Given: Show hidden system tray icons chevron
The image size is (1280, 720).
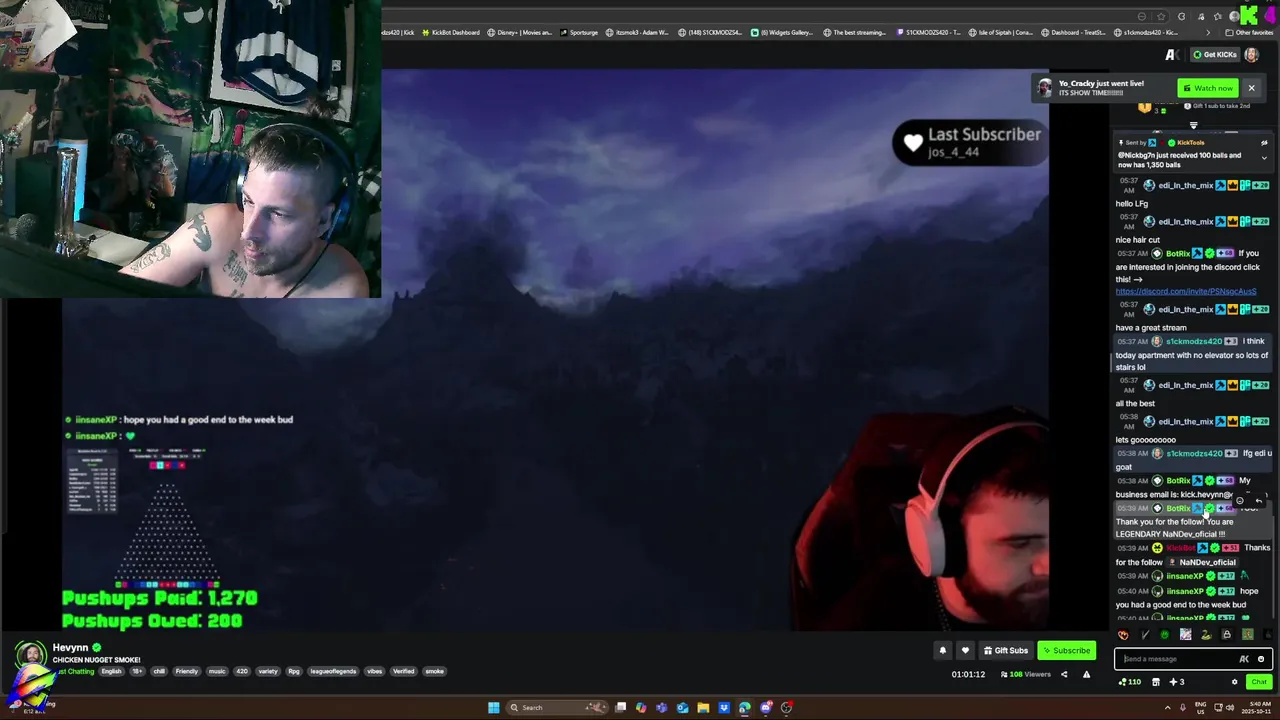Looking at the screenshot, I should click(1167, 707).
